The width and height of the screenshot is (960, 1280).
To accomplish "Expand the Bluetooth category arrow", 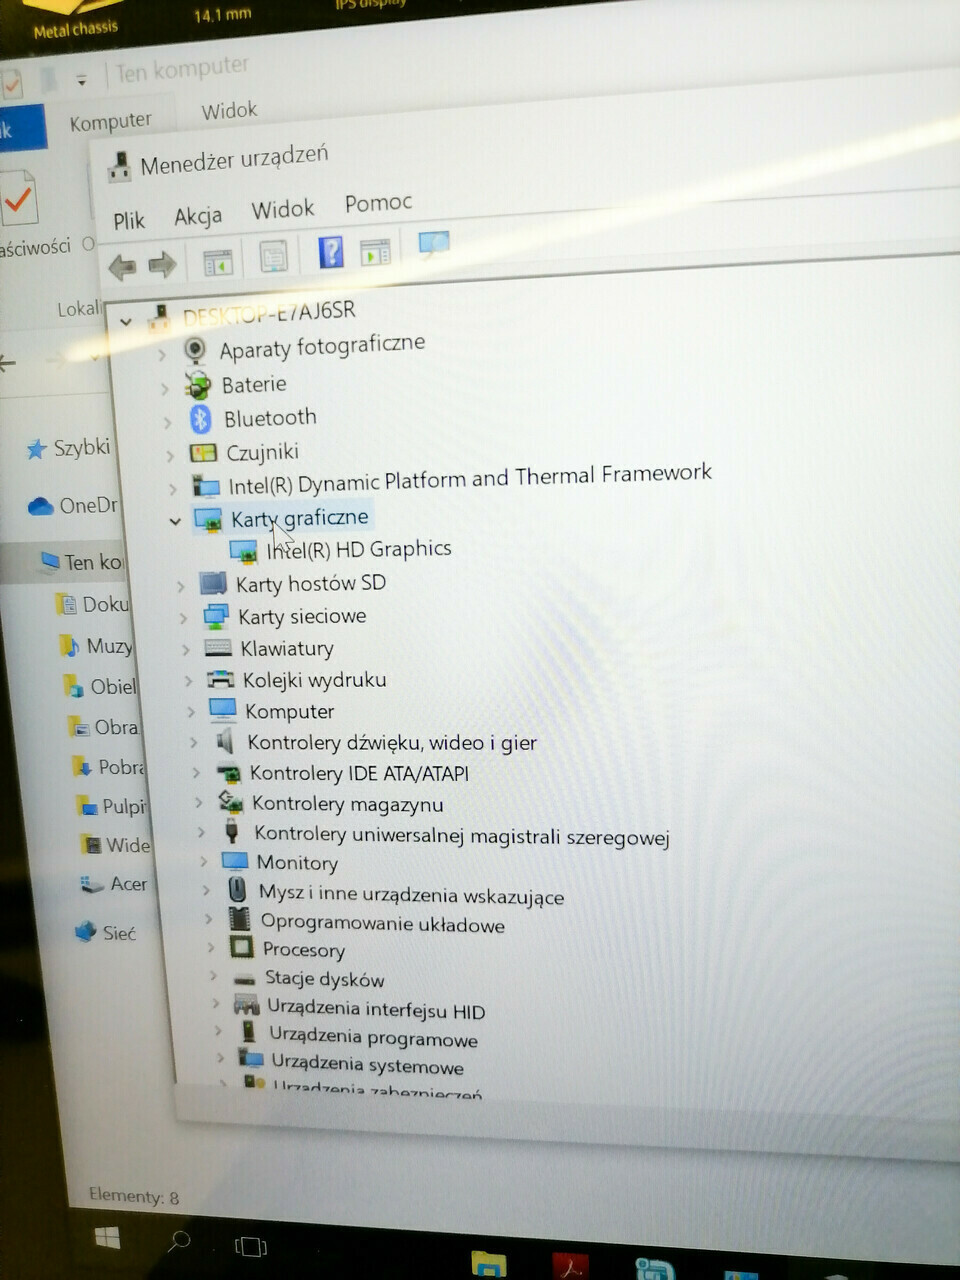I will tap(167, 423).
